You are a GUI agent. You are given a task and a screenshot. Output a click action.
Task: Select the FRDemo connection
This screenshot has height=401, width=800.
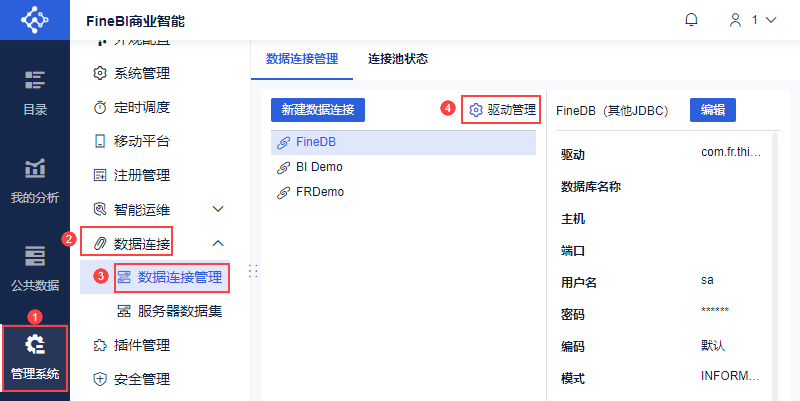pos(318,191)
